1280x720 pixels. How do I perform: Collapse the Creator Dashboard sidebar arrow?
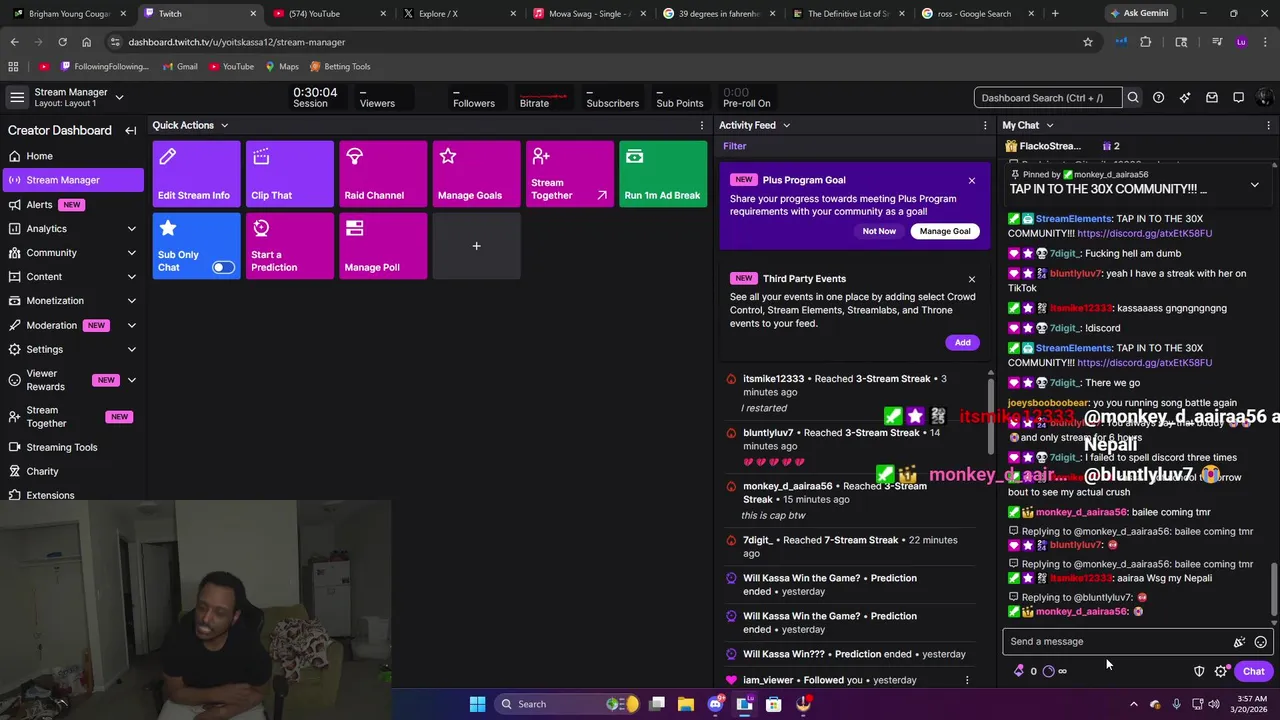[x=130, y=130]
